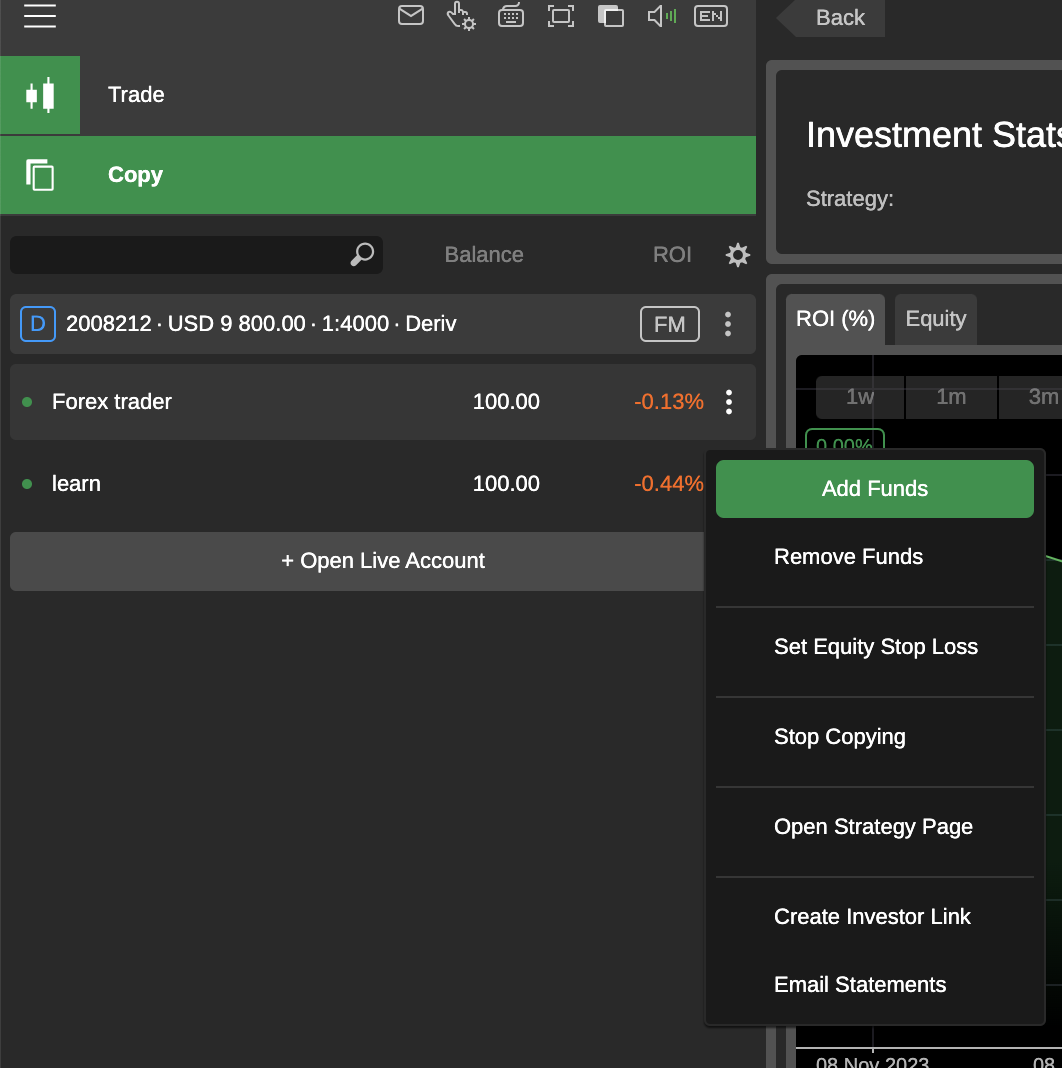Open one-click trading settings icon

[461, 16]
